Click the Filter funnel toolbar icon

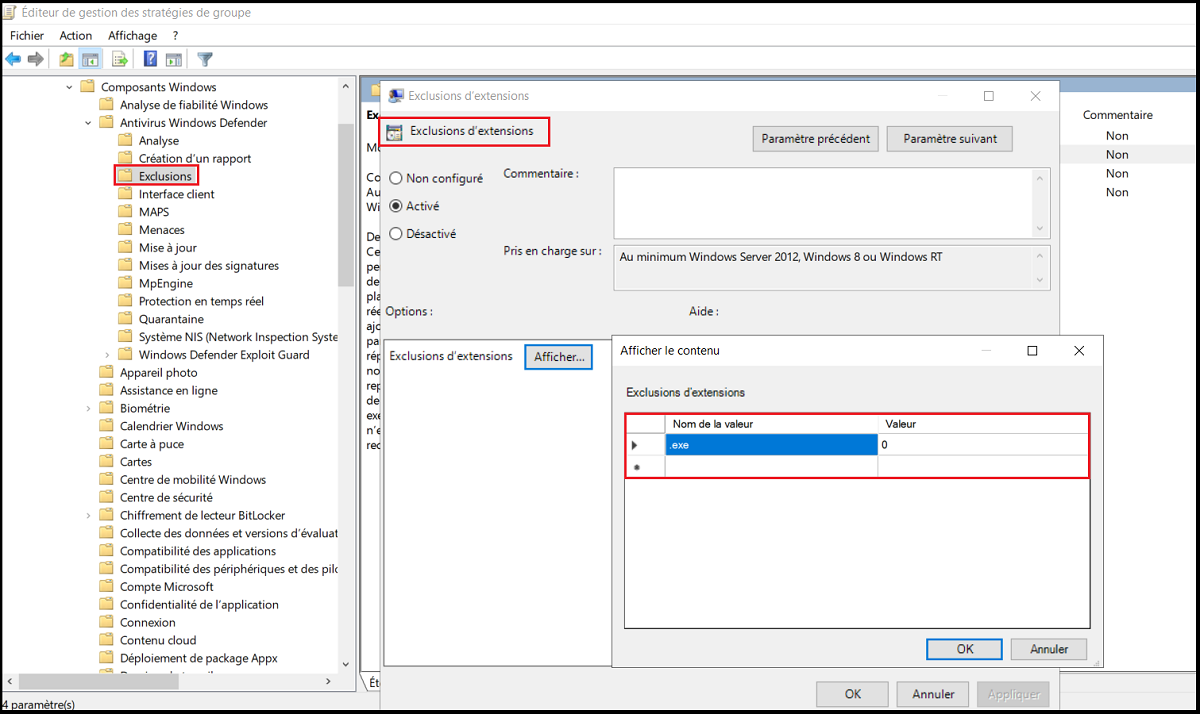[x=205, y=59]
